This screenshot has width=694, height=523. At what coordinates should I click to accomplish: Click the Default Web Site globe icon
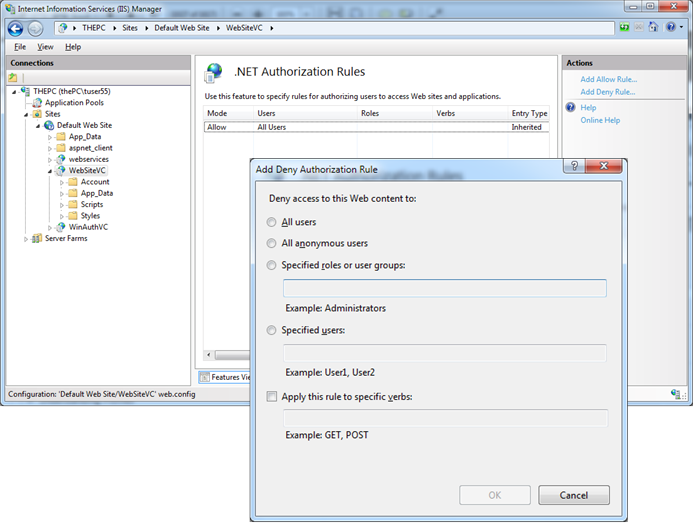tap(49, 125)
